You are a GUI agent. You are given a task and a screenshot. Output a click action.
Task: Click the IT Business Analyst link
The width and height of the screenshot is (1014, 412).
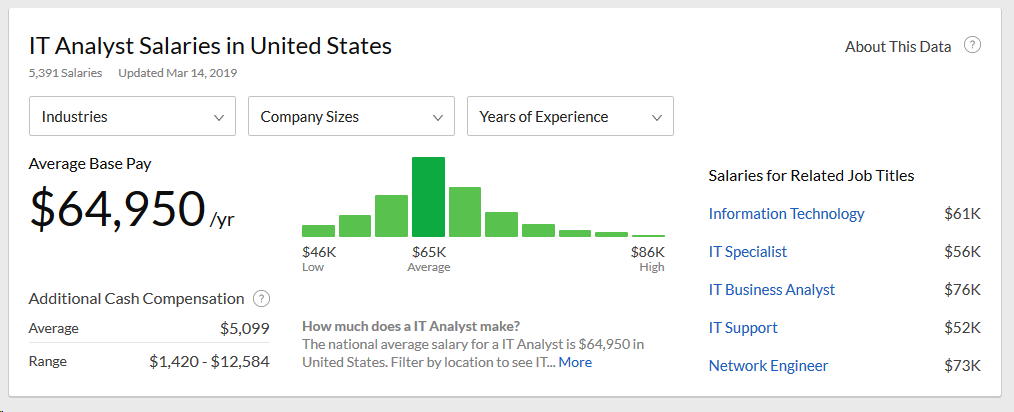click(771, 289)
